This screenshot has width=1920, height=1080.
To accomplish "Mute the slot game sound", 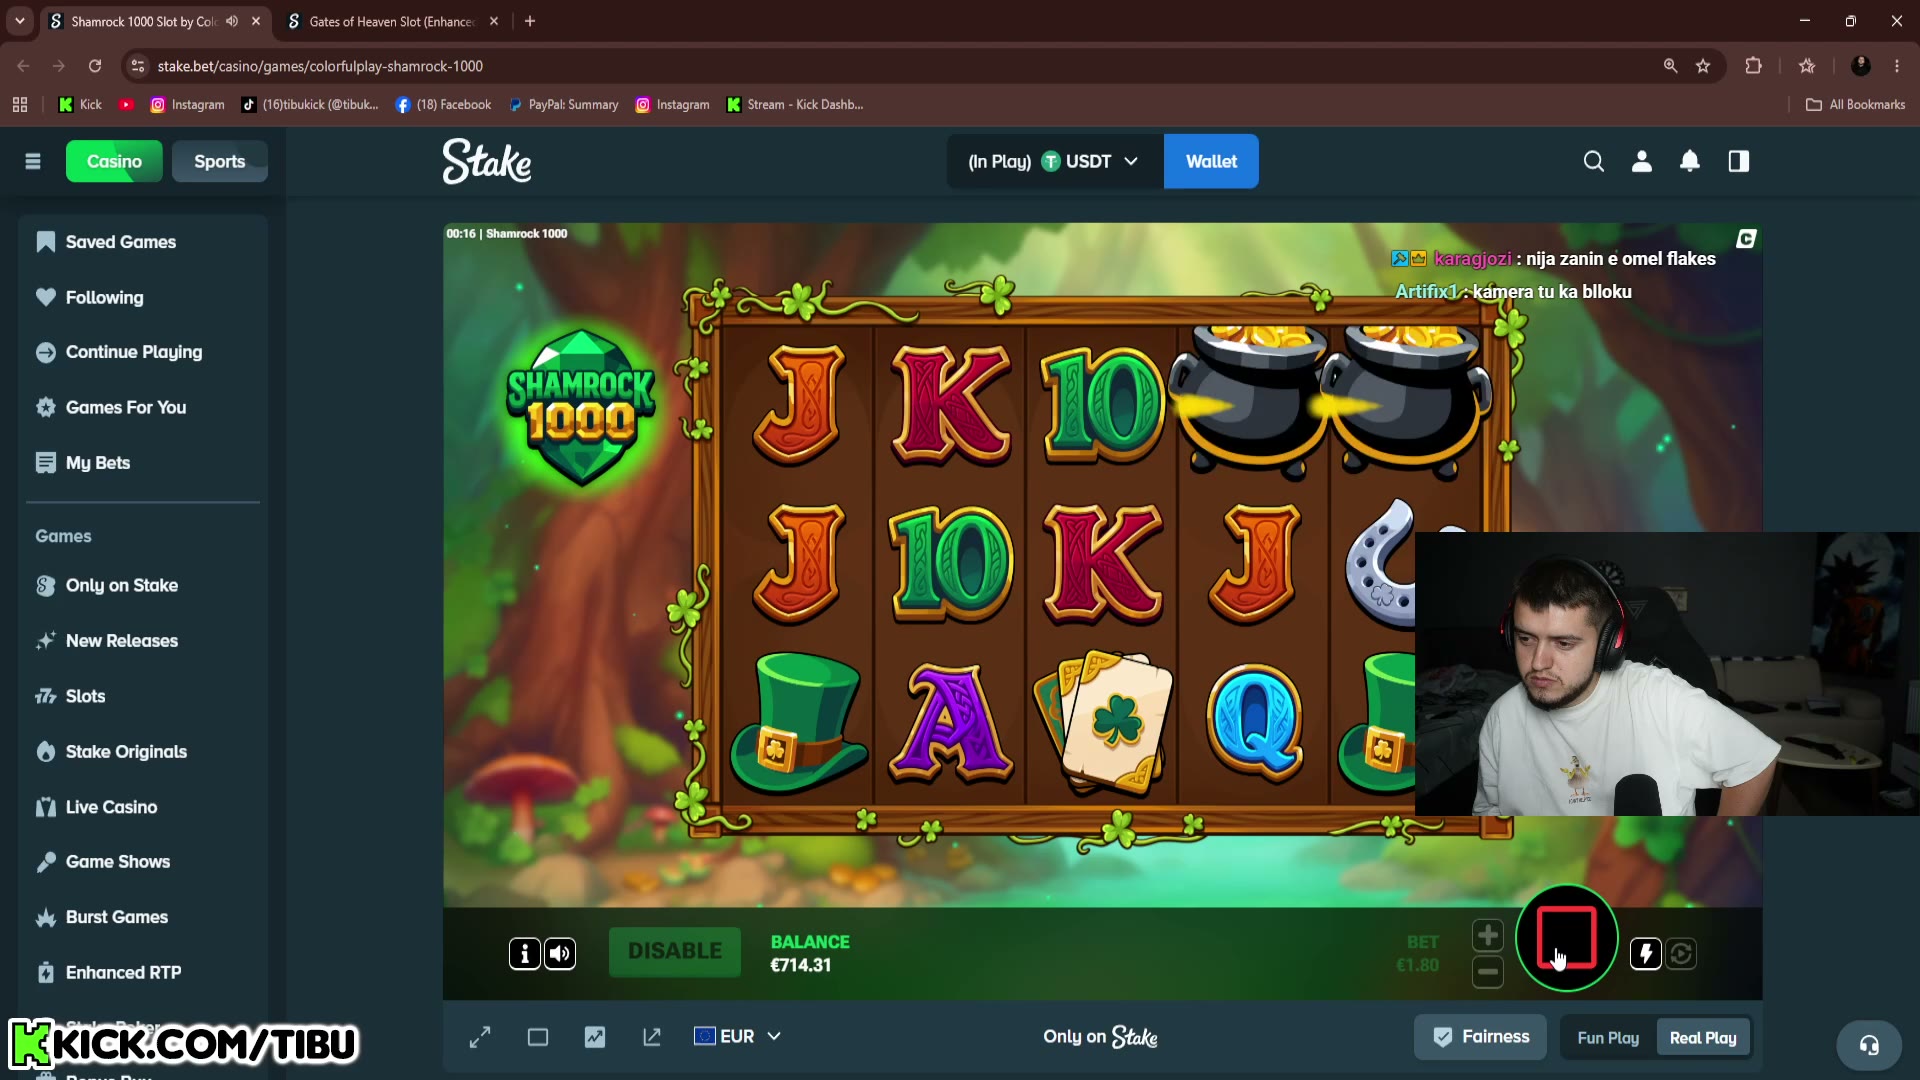I will 560,954.
